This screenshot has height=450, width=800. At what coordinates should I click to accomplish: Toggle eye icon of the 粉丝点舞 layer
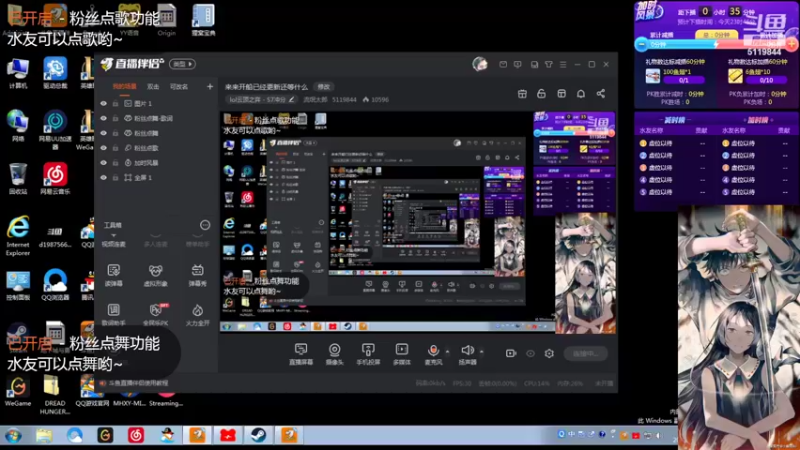(104, 133)
